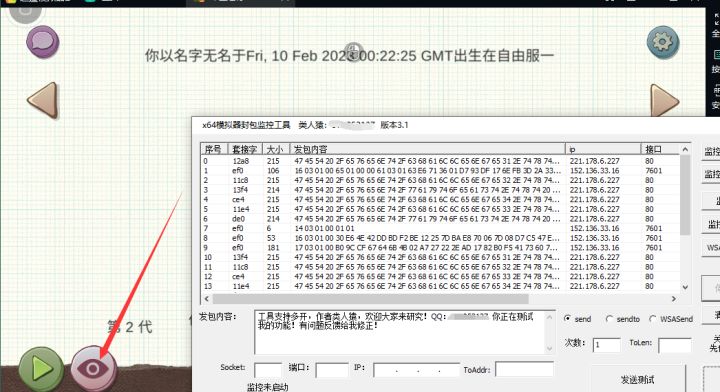Click the x64模拟器封包监控工具 window title

[246, 125]
